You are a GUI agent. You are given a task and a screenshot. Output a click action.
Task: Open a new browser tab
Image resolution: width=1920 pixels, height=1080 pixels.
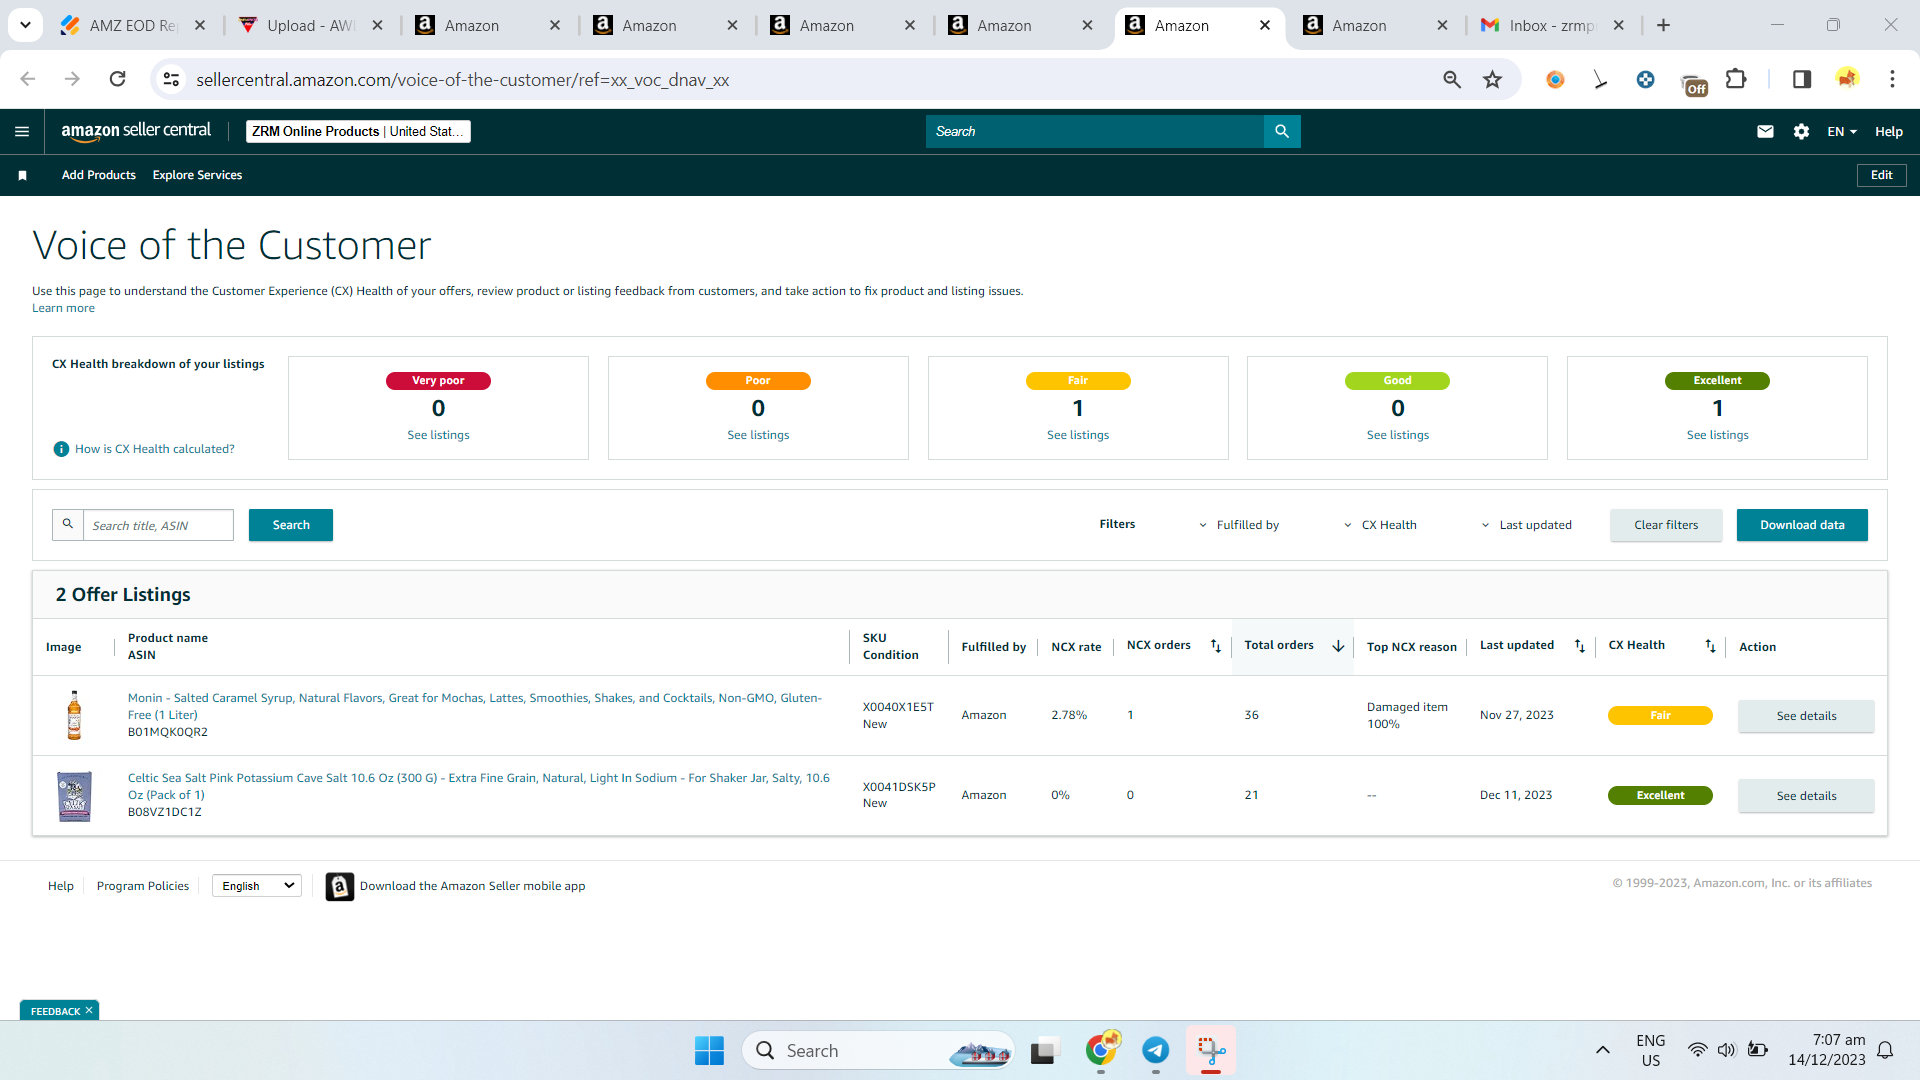(x=1663, y=25)
